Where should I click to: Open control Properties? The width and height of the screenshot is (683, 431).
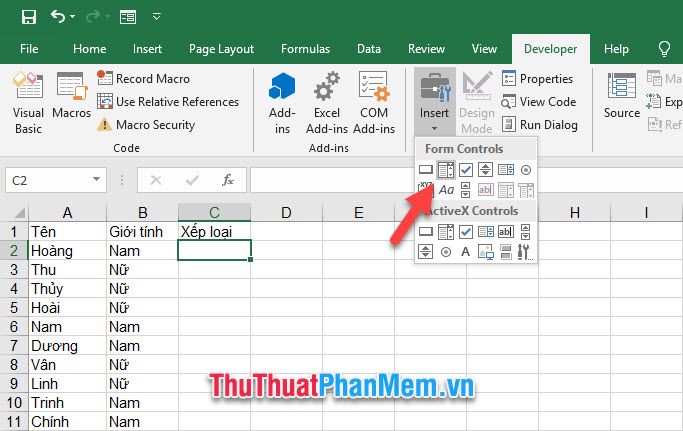tap(537, 78)
